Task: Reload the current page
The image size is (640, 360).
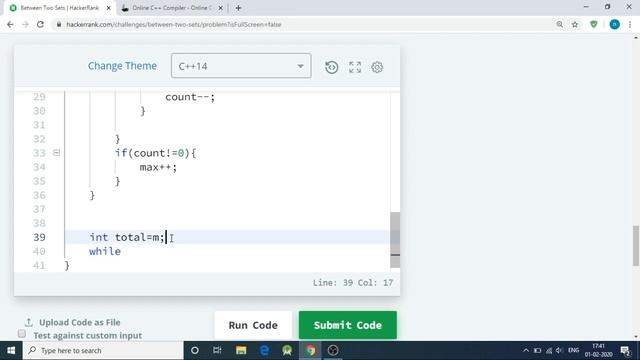Action: (x=40, y=24)
